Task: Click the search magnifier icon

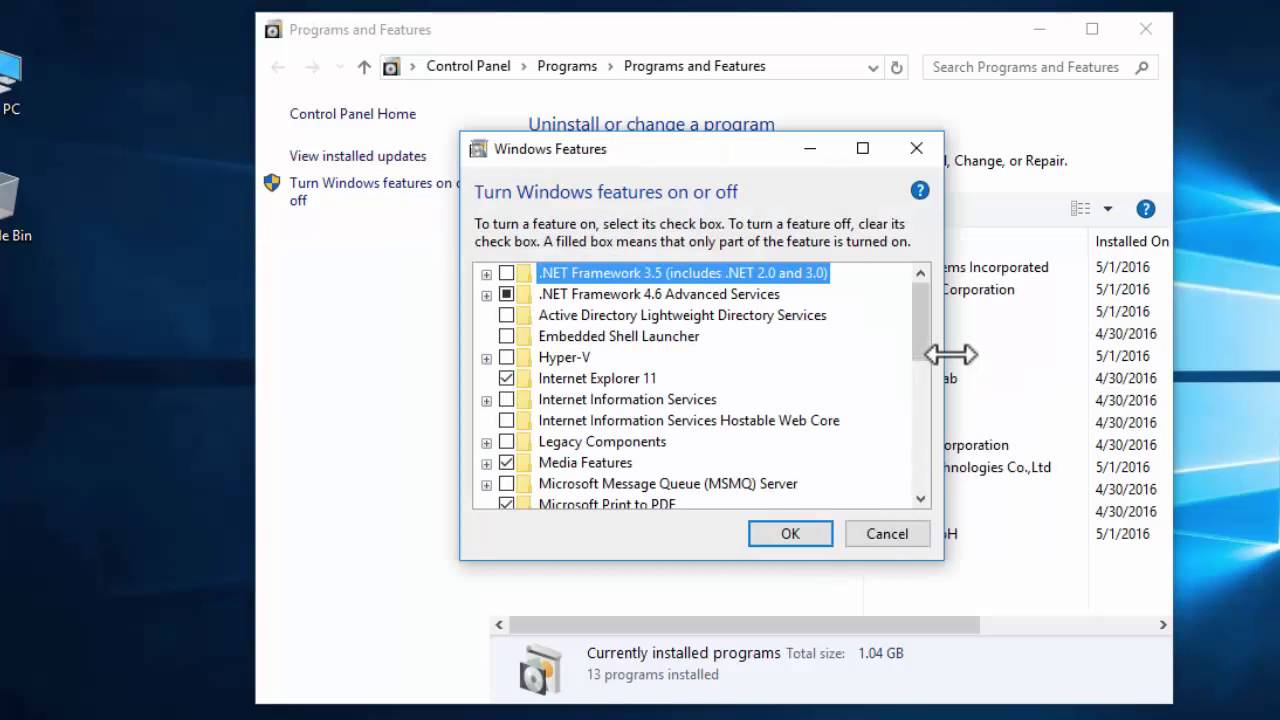Action: pyautogui.click(x=1142, y=67)
